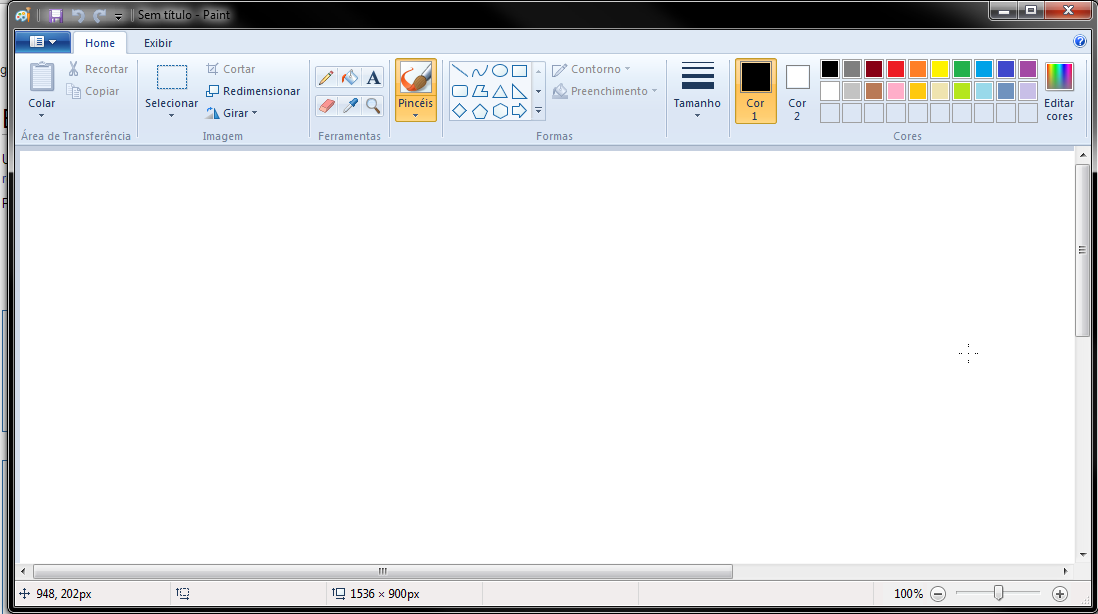Click the Recortar button

[x=98, y=69]
